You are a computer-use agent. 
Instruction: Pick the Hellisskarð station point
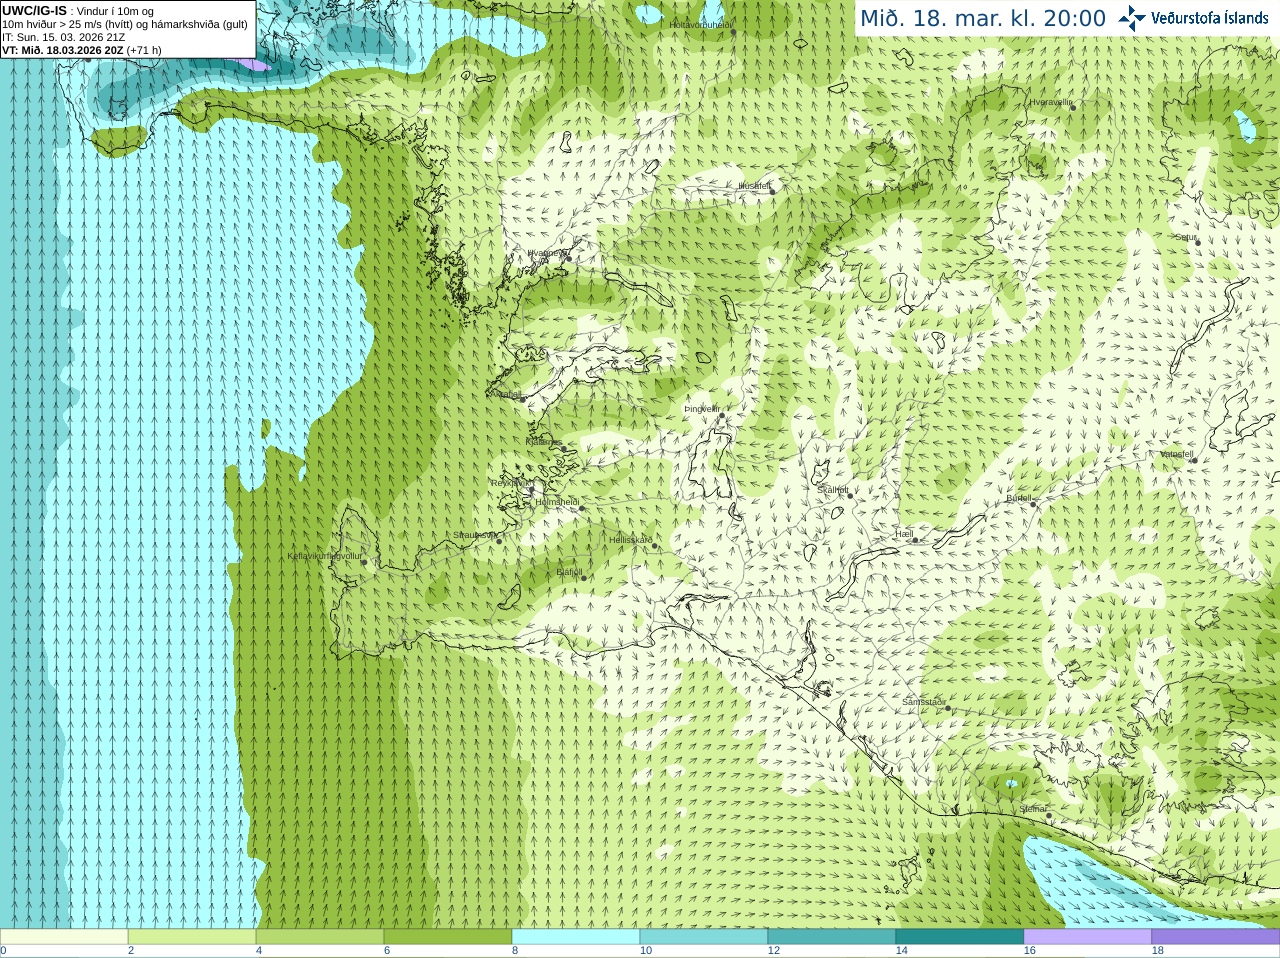point(654,546)
